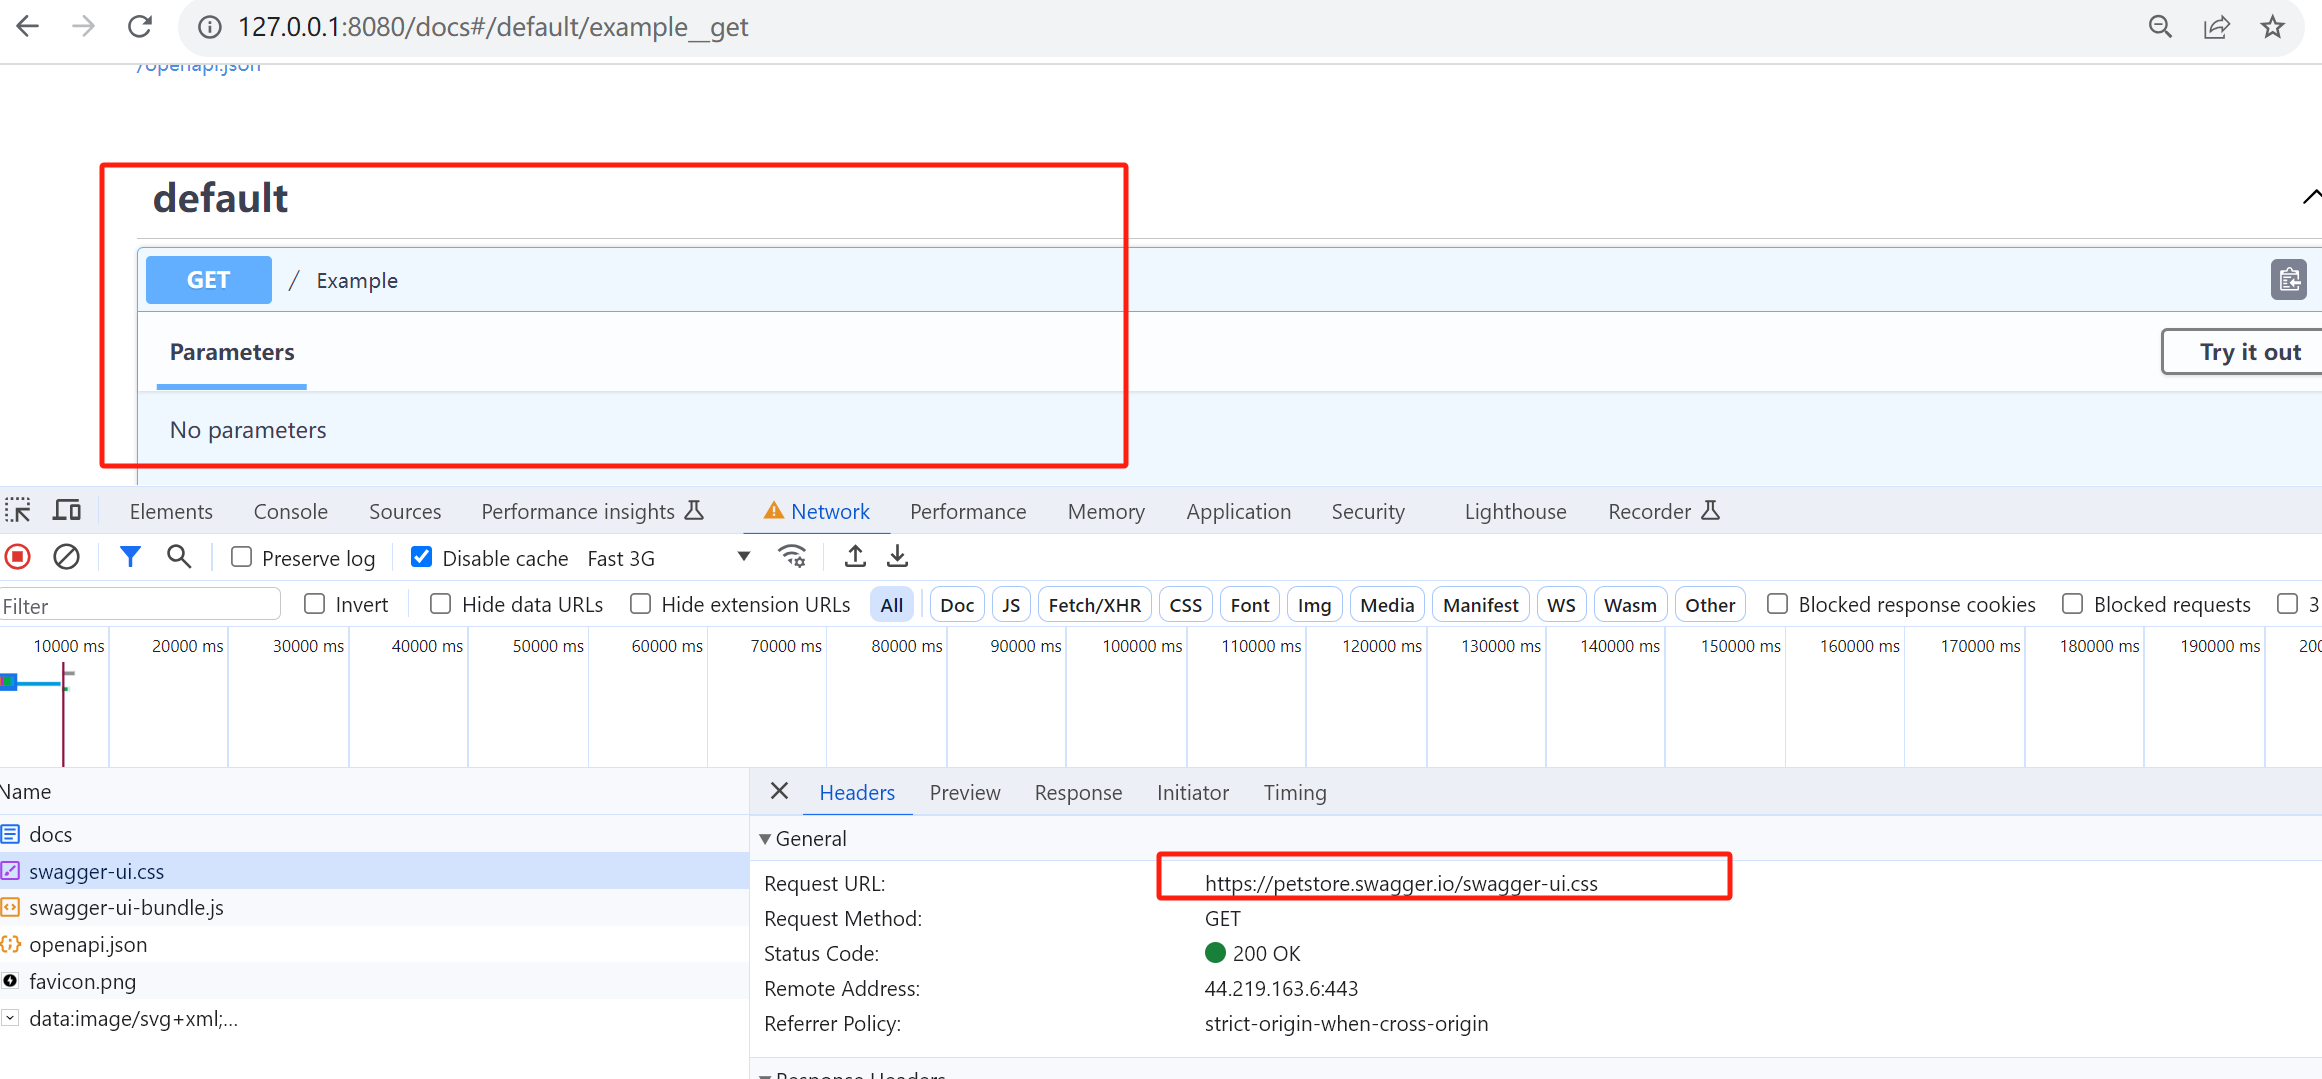Click the browser forward arrow
The image size is (2322, 1079).
click(84, 27)
